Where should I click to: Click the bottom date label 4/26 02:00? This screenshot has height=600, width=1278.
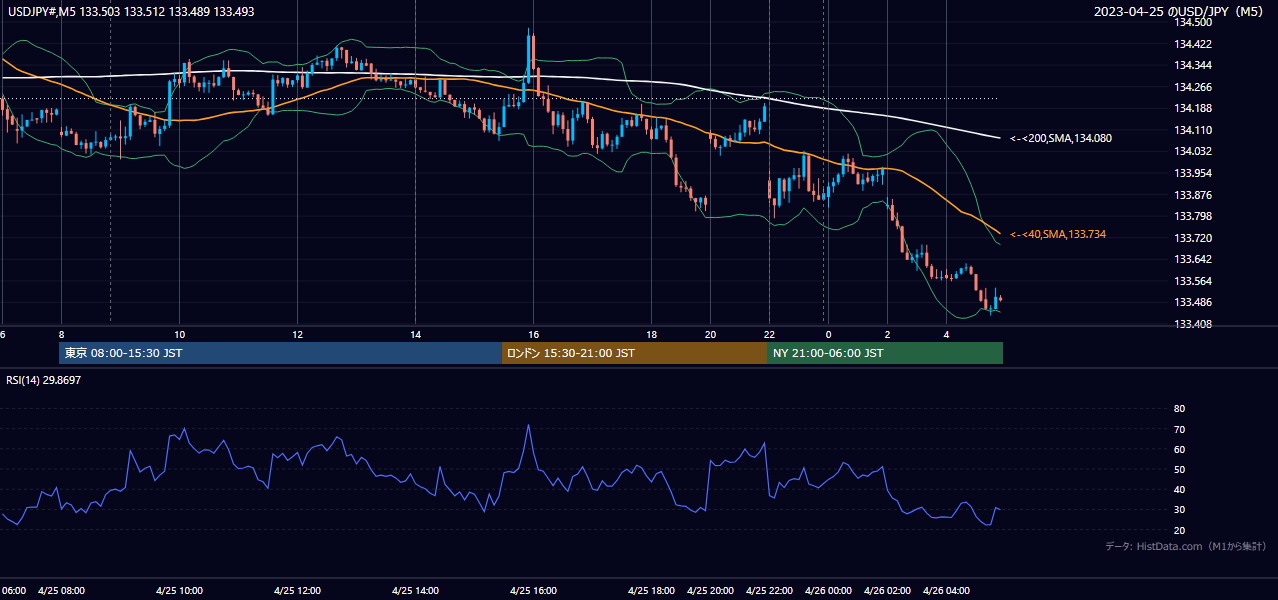click(x=887, y=590)
